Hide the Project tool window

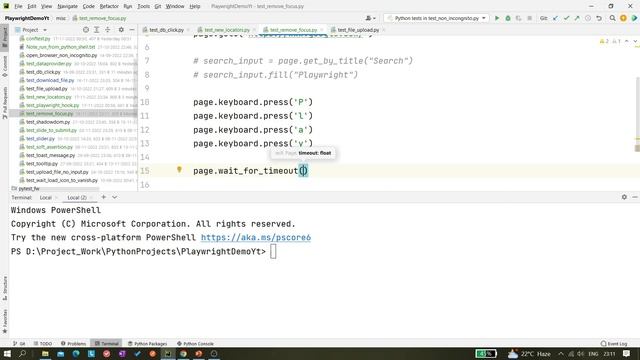132,30
